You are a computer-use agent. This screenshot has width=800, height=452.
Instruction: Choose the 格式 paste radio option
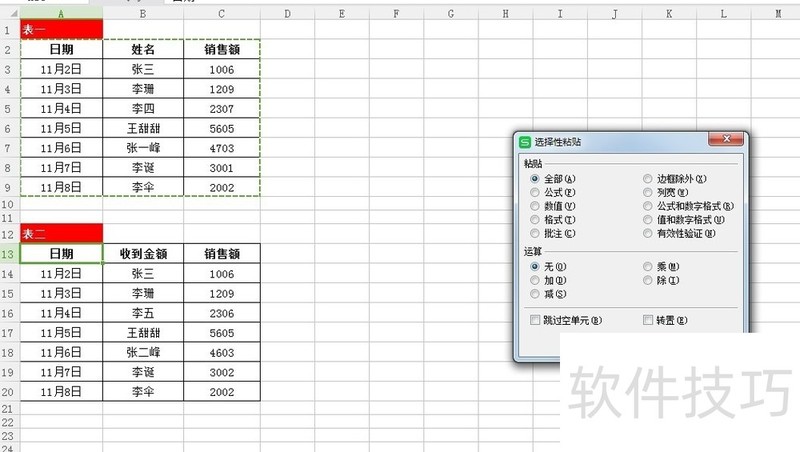pyautogui.click(x=536, y=219)
